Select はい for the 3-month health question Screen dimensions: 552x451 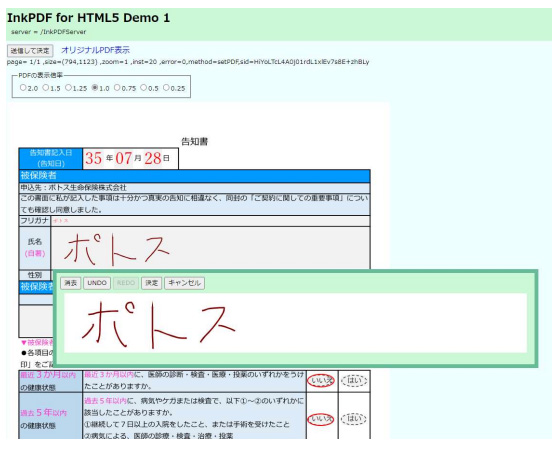(x=355, y=381)
